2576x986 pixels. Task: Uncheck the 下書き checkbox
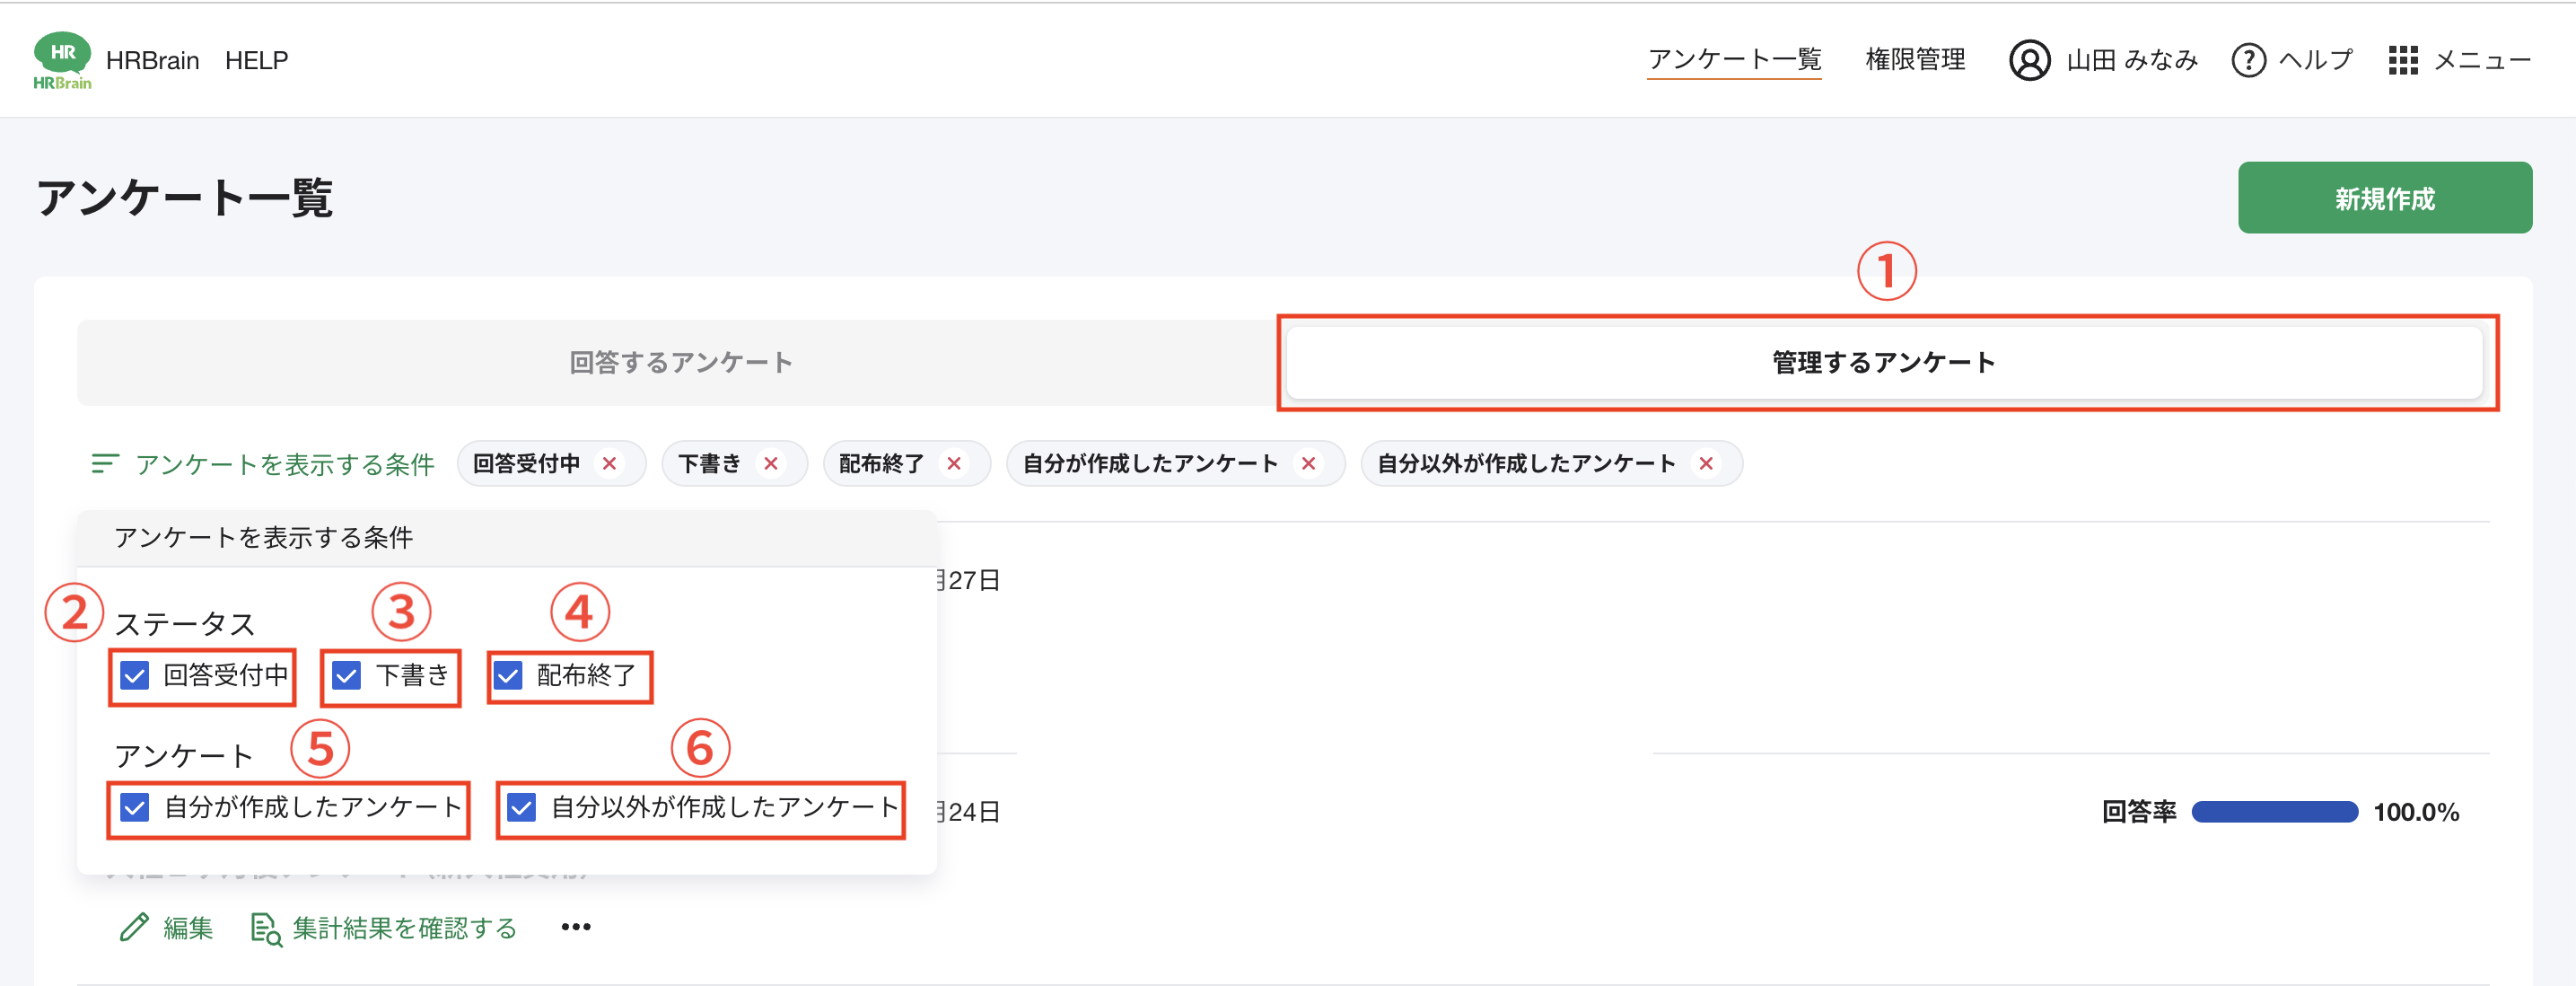click(346, 675)
